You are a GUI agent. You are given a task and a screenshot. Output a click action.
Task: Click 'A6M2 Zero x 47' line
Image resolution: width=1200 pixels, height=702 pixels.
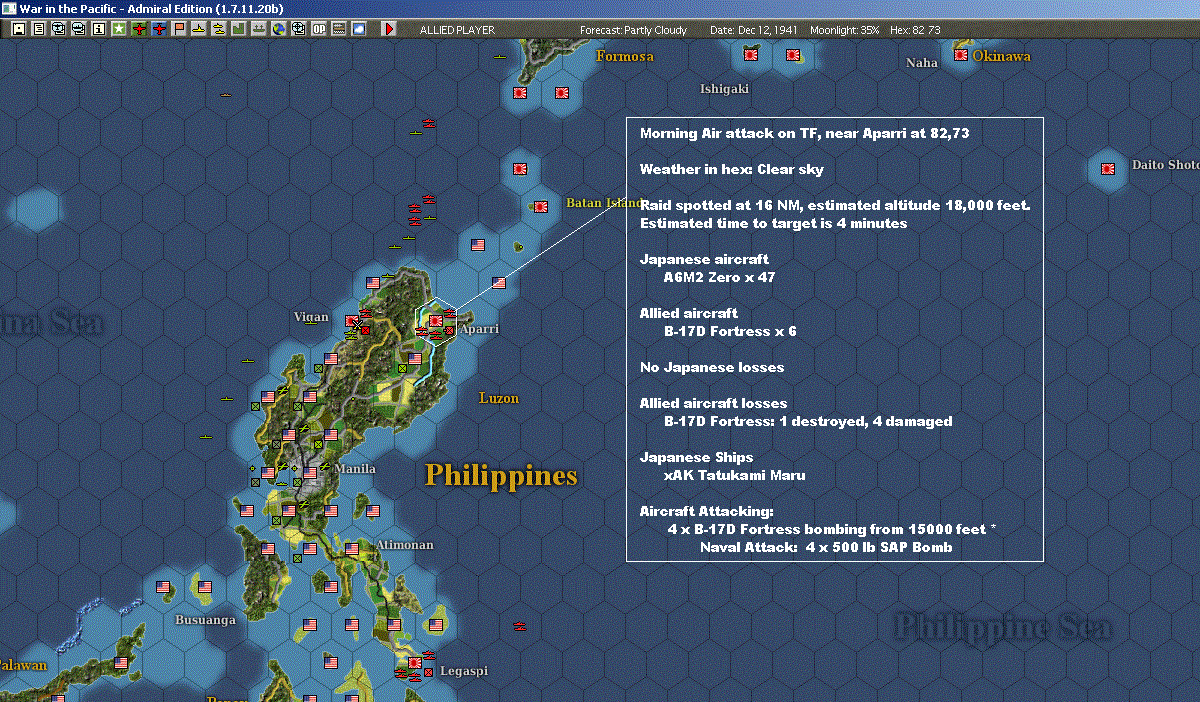tap(719, 277)
